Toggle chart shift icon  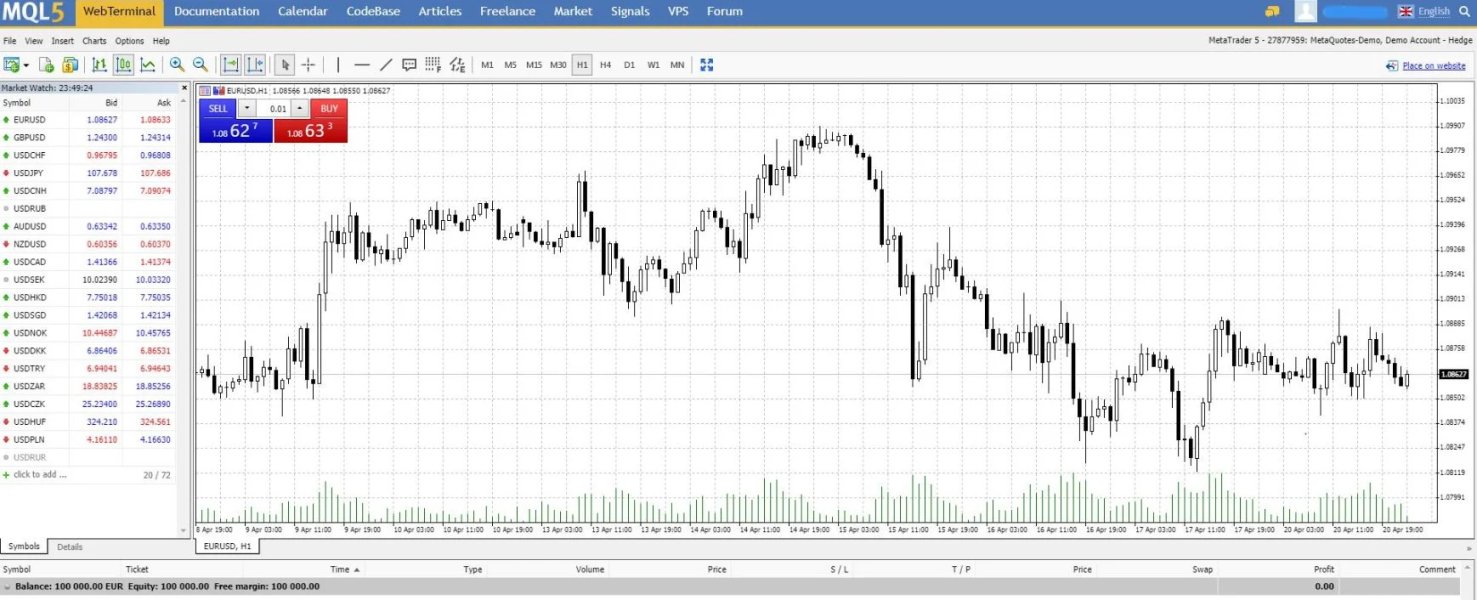tap(255, 65)
